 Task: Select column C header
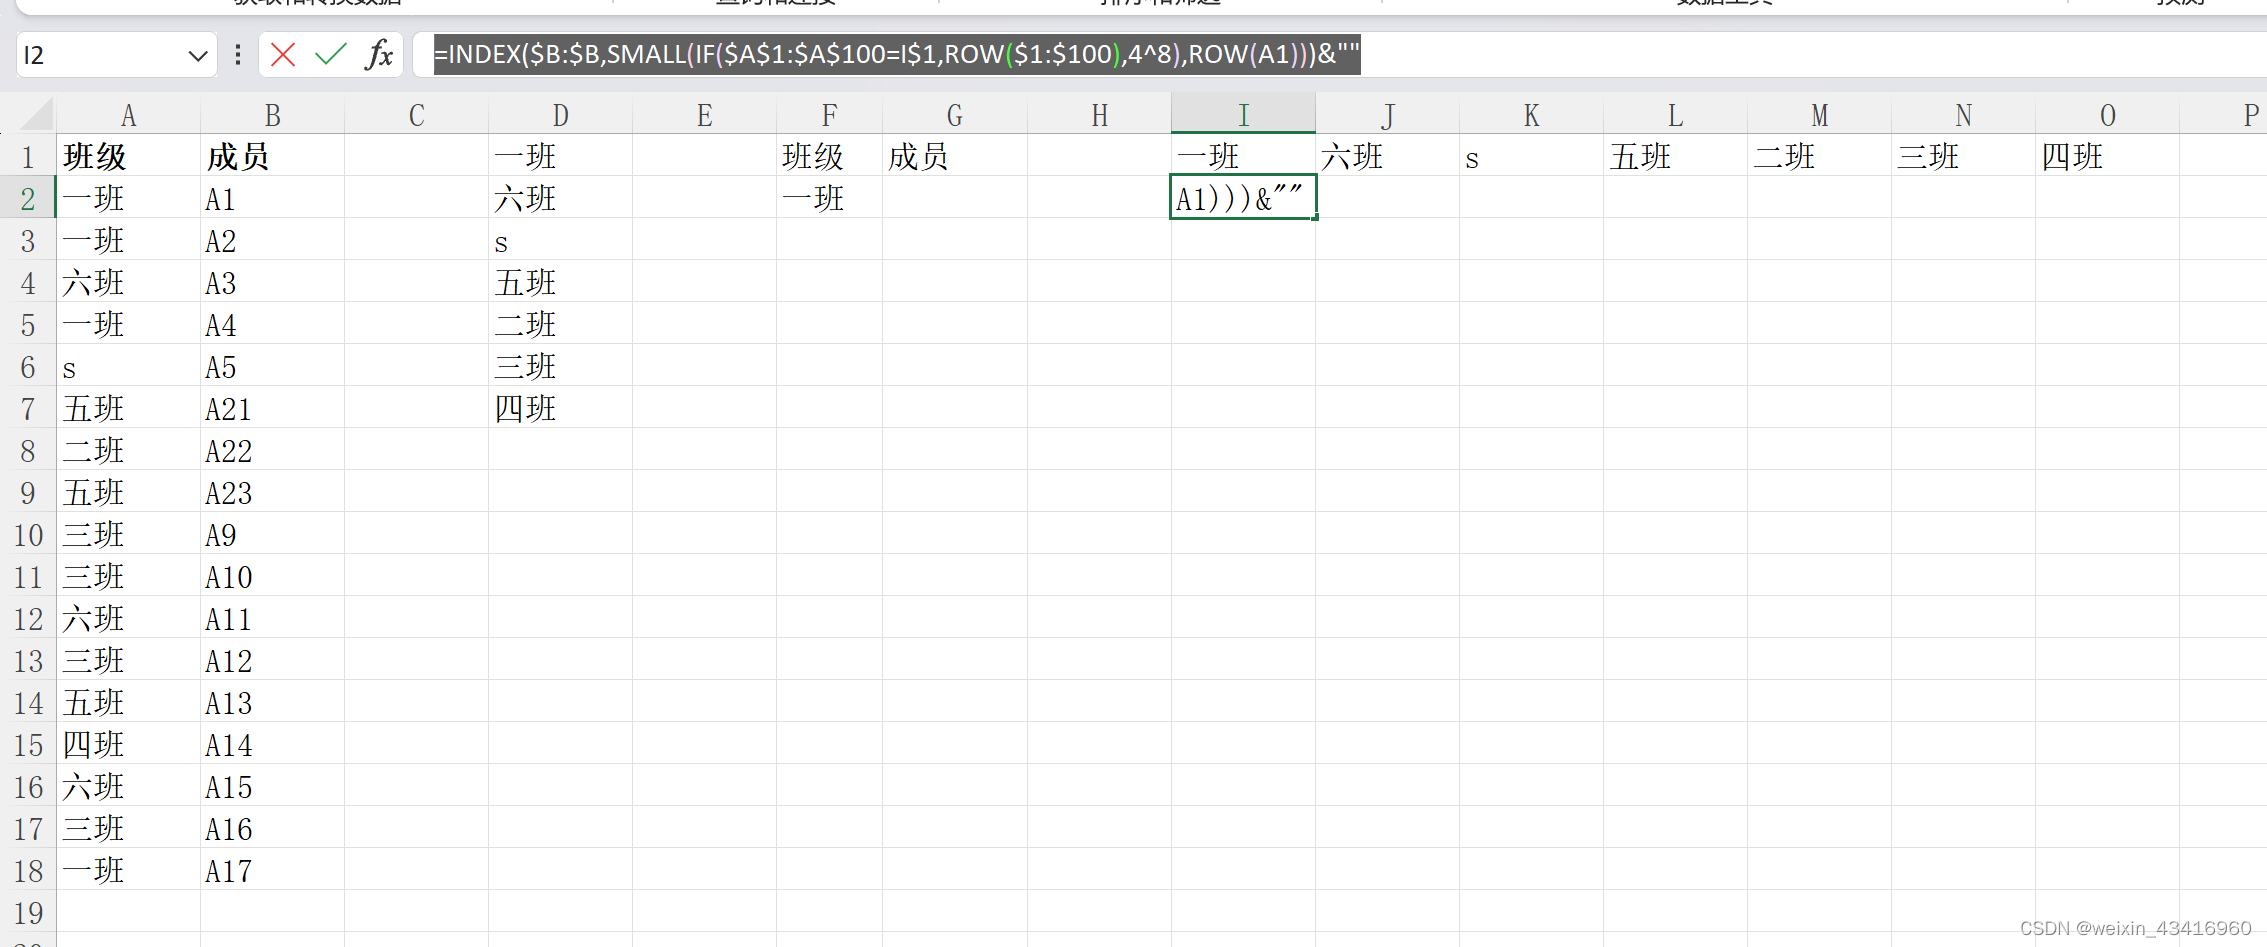tap(416, 115)
